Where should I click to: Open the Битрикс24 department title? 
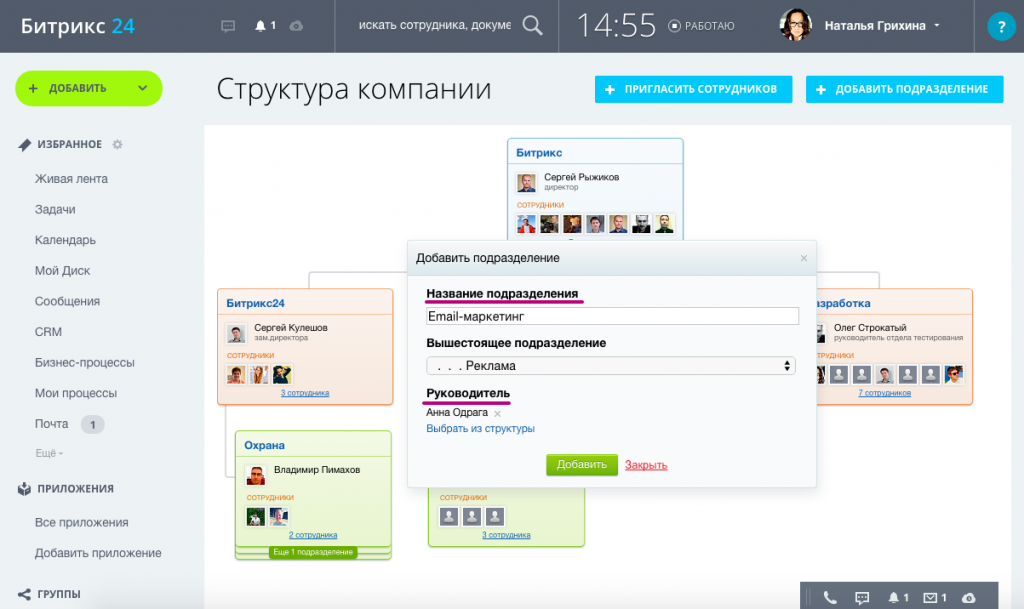pos(255,303)
